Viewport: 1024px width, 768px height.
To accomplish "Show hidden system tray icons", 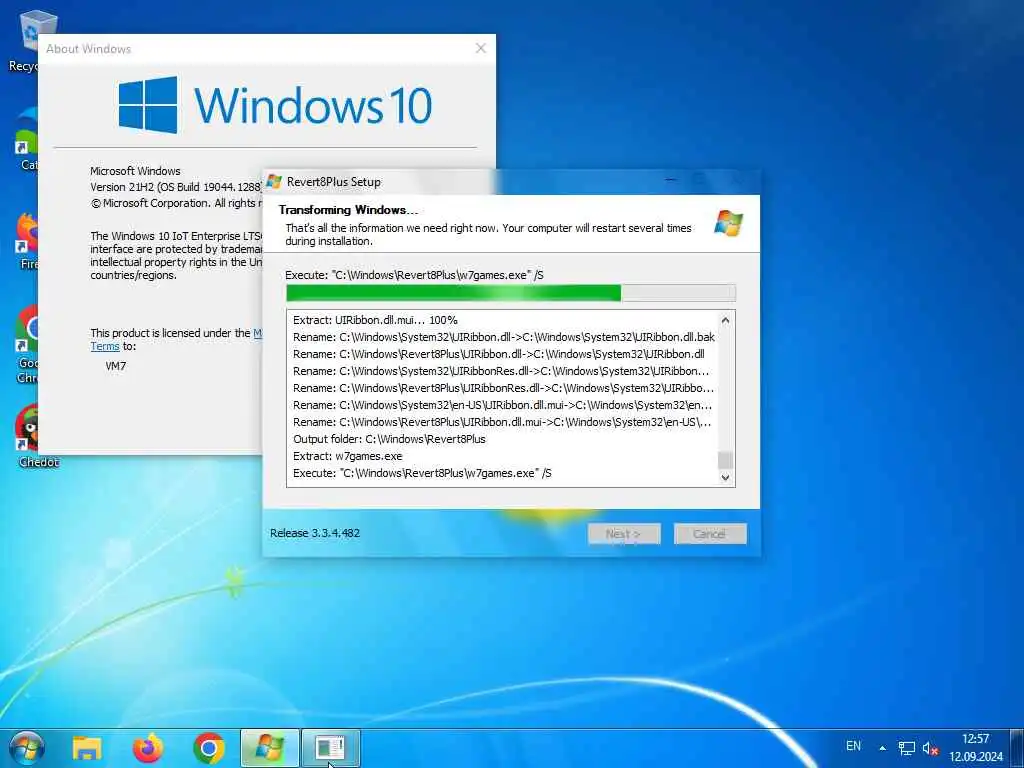I will point(882,748).
